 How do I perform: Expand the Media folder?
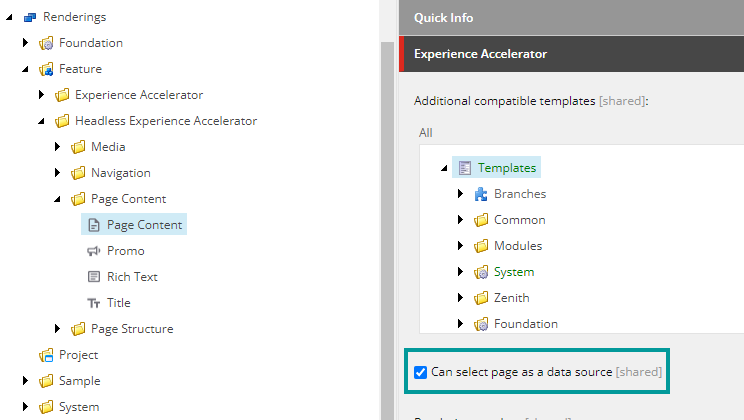tap(58, 147)
